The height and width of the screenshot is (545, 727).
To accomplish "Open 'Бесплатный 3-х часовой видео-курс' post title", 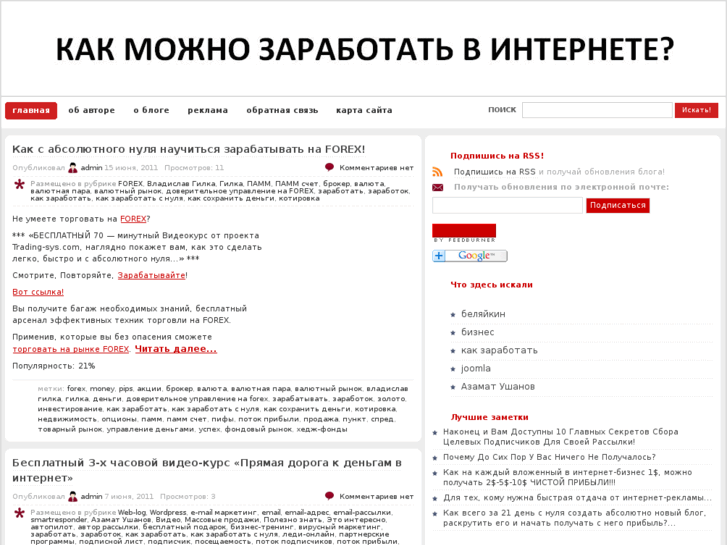I will [207, 470].
